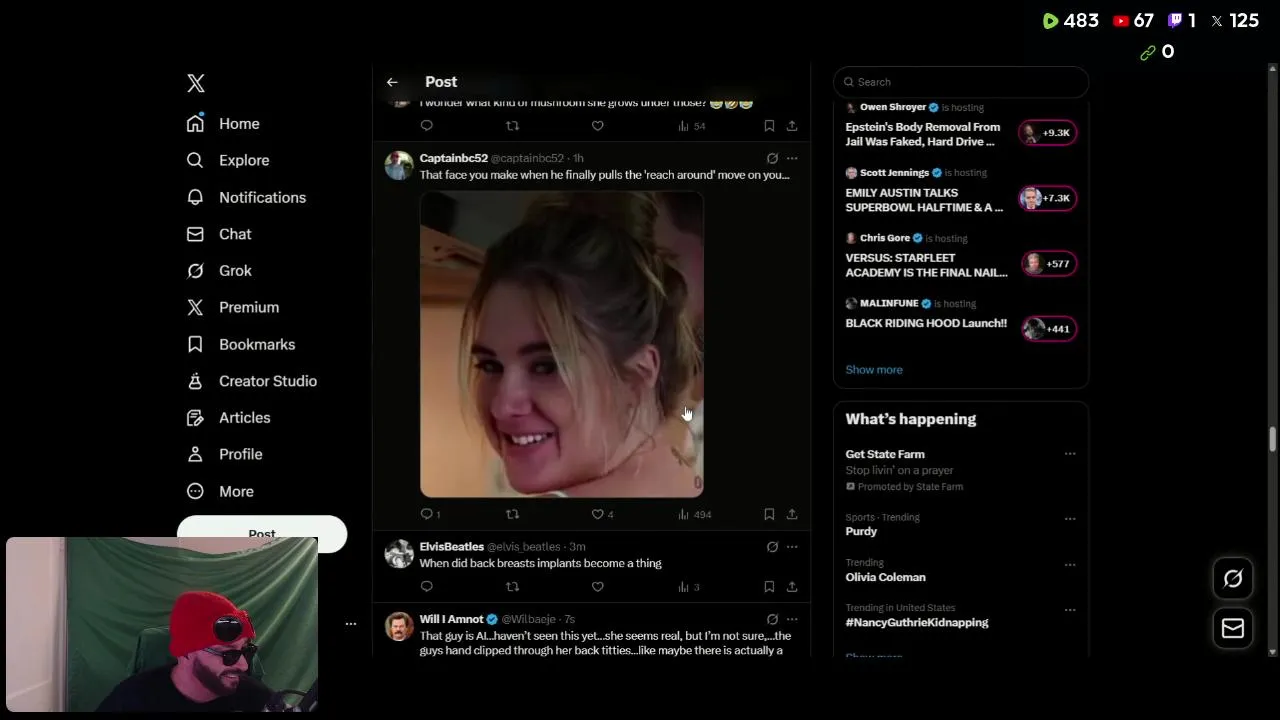Open the BLACK RIDING HOOD Launch space
The image size is (1280, 720).
961,321
